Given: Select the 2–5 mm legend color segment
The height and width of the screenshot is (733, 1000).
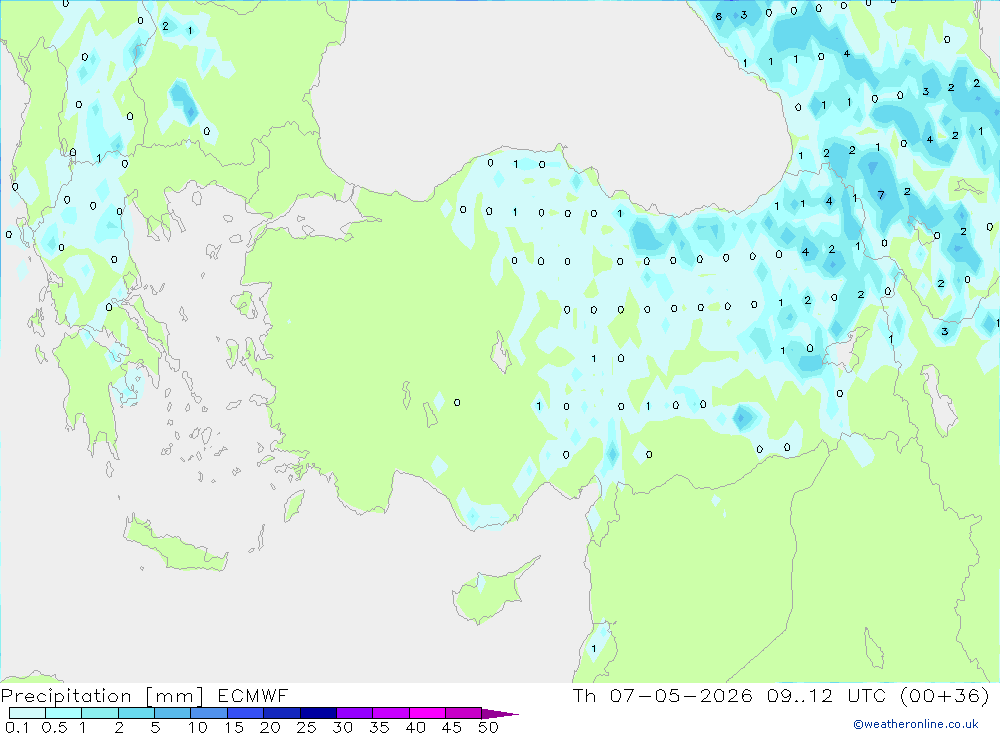Looking at the screenshot, I should click(x=136, y=713).
